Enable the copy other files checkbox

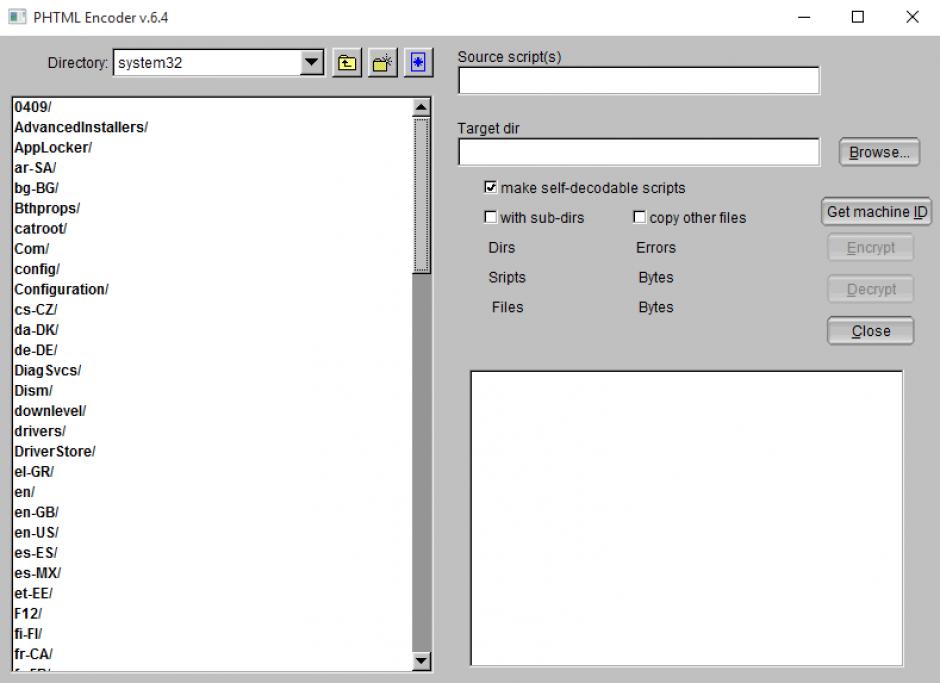[x=639, y=217]
